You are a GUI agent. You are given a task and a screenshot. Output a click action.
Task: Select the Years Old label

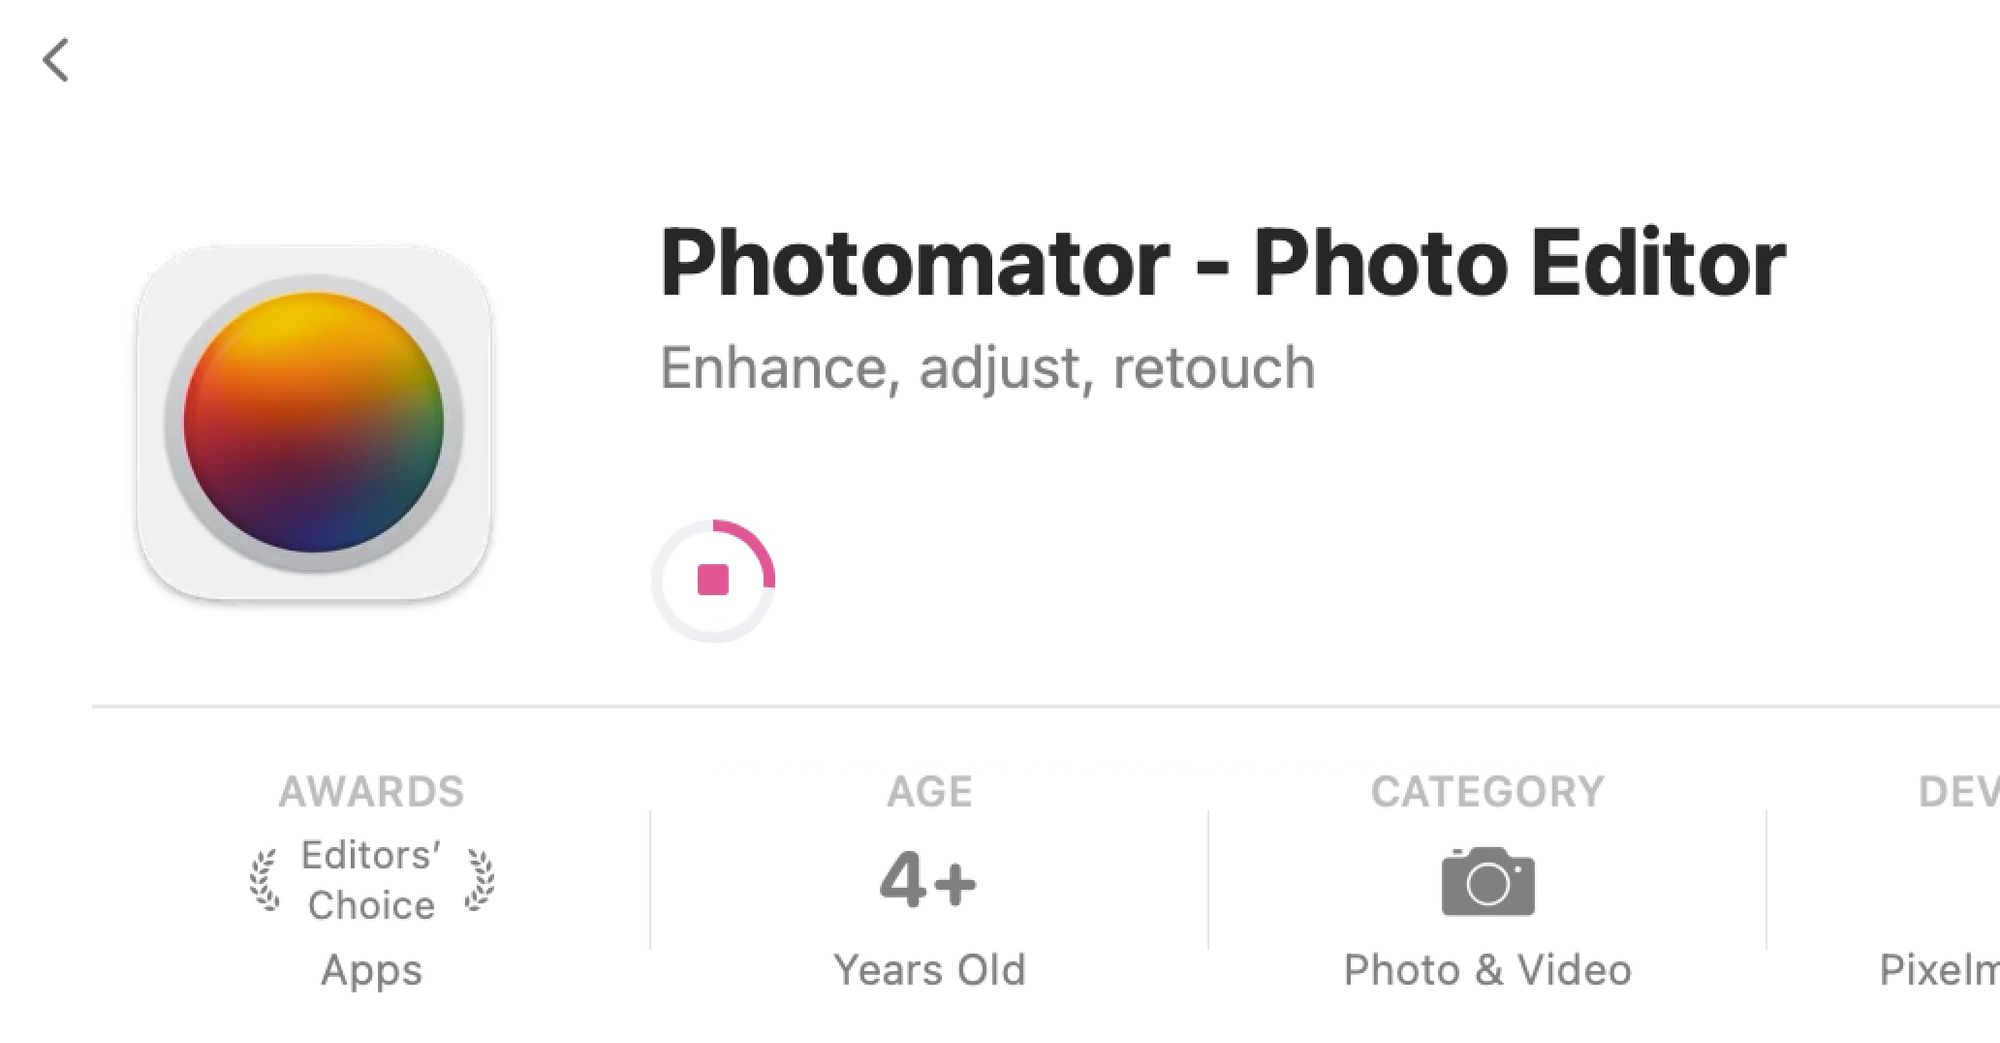pos(929,970)
